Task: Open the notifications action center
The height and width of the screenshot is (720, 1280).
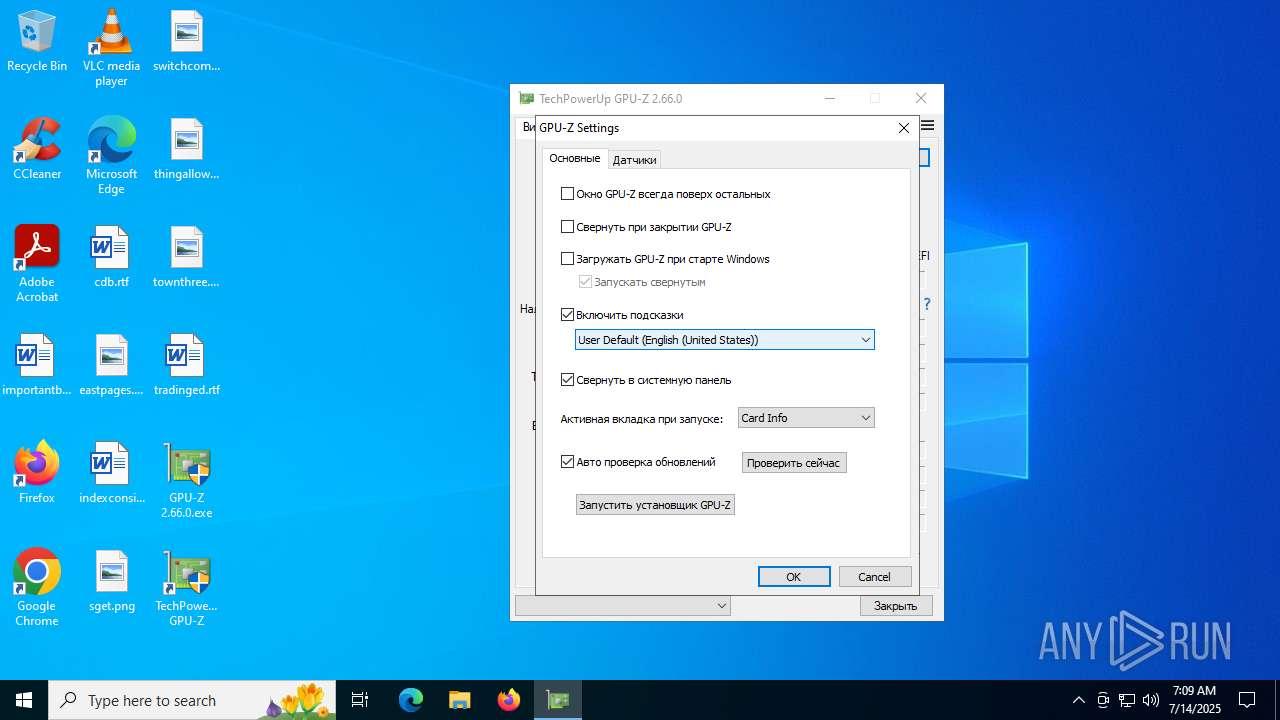Action: pyautogui.click(x=1247, y=700)
